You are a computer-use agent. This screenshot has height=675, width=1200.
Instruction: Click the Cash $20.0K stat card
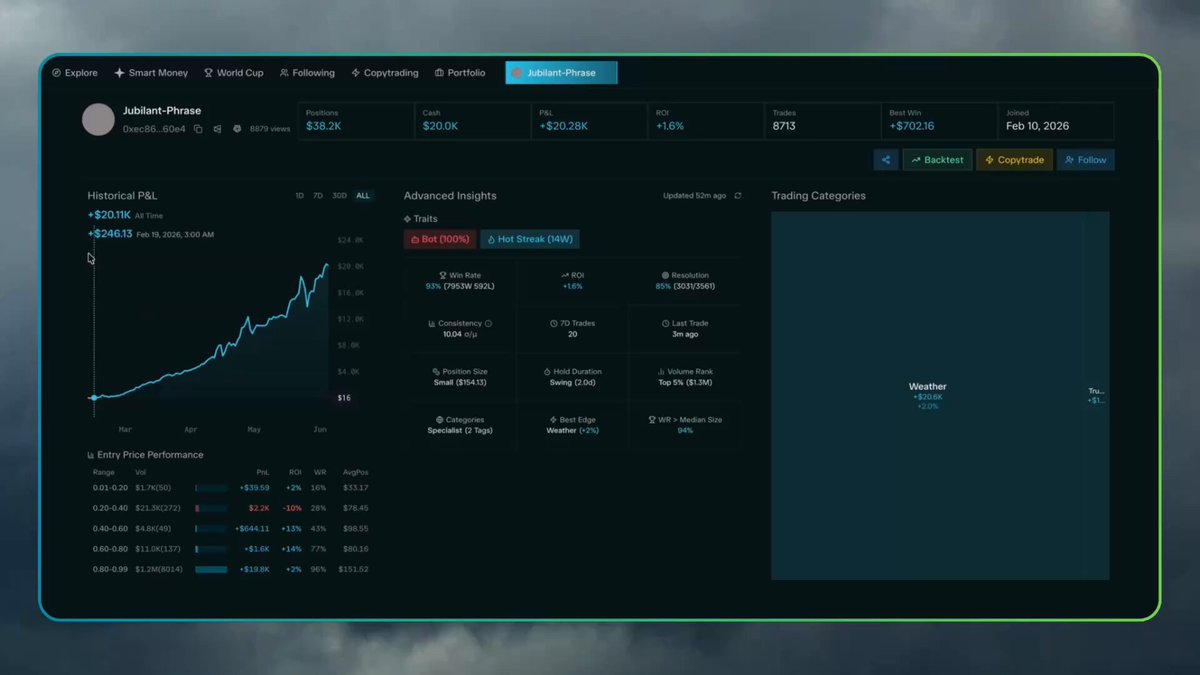(472, 120)
